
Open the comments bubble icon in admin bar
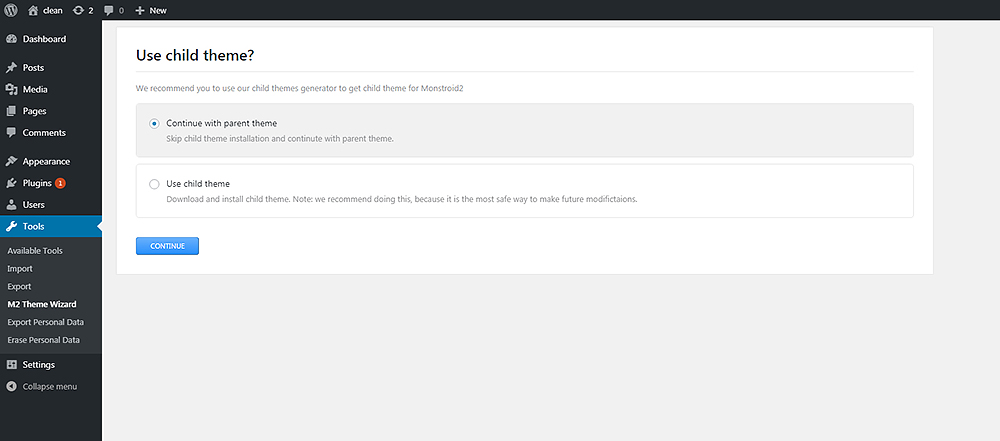(109, 10)
